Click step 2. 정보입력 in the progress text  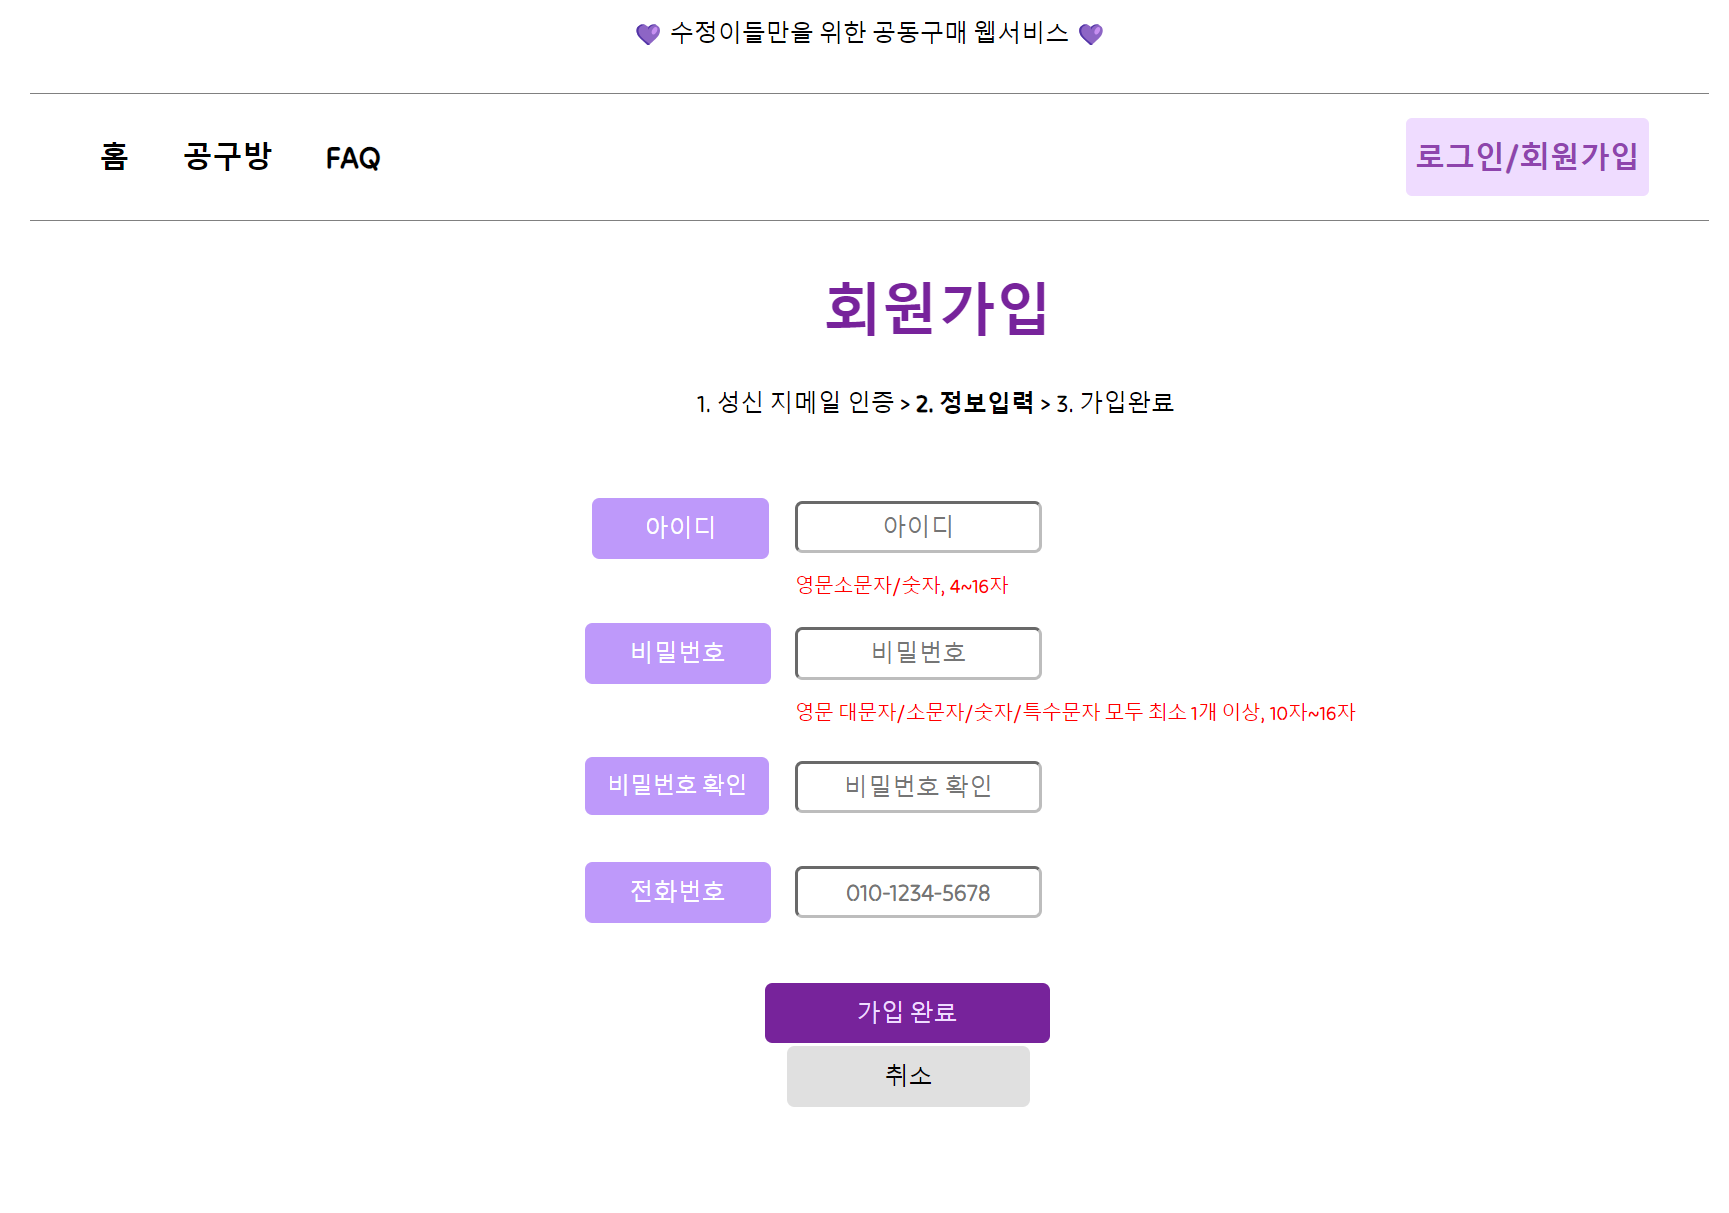coord(975,404)
